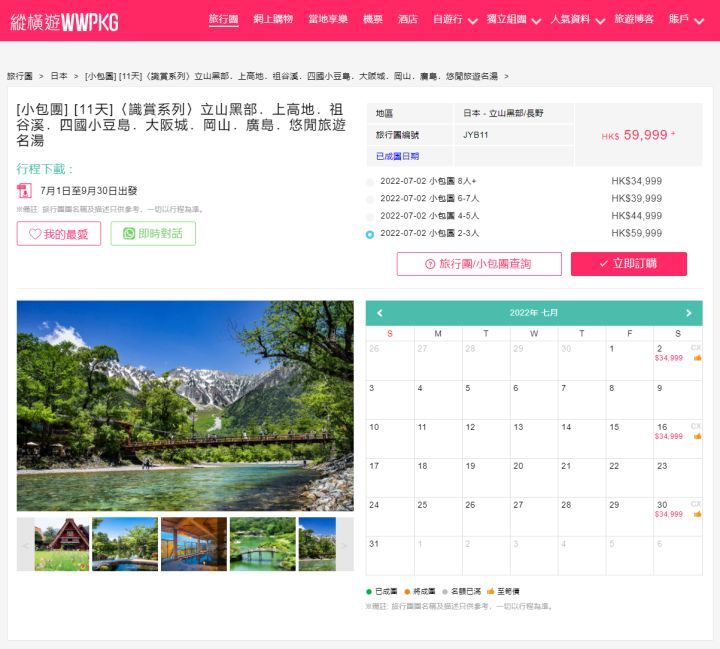Click the main Kamikochi bridge photo
The width and height of the screenshot is (720, 649).
(x=185, y=406)
